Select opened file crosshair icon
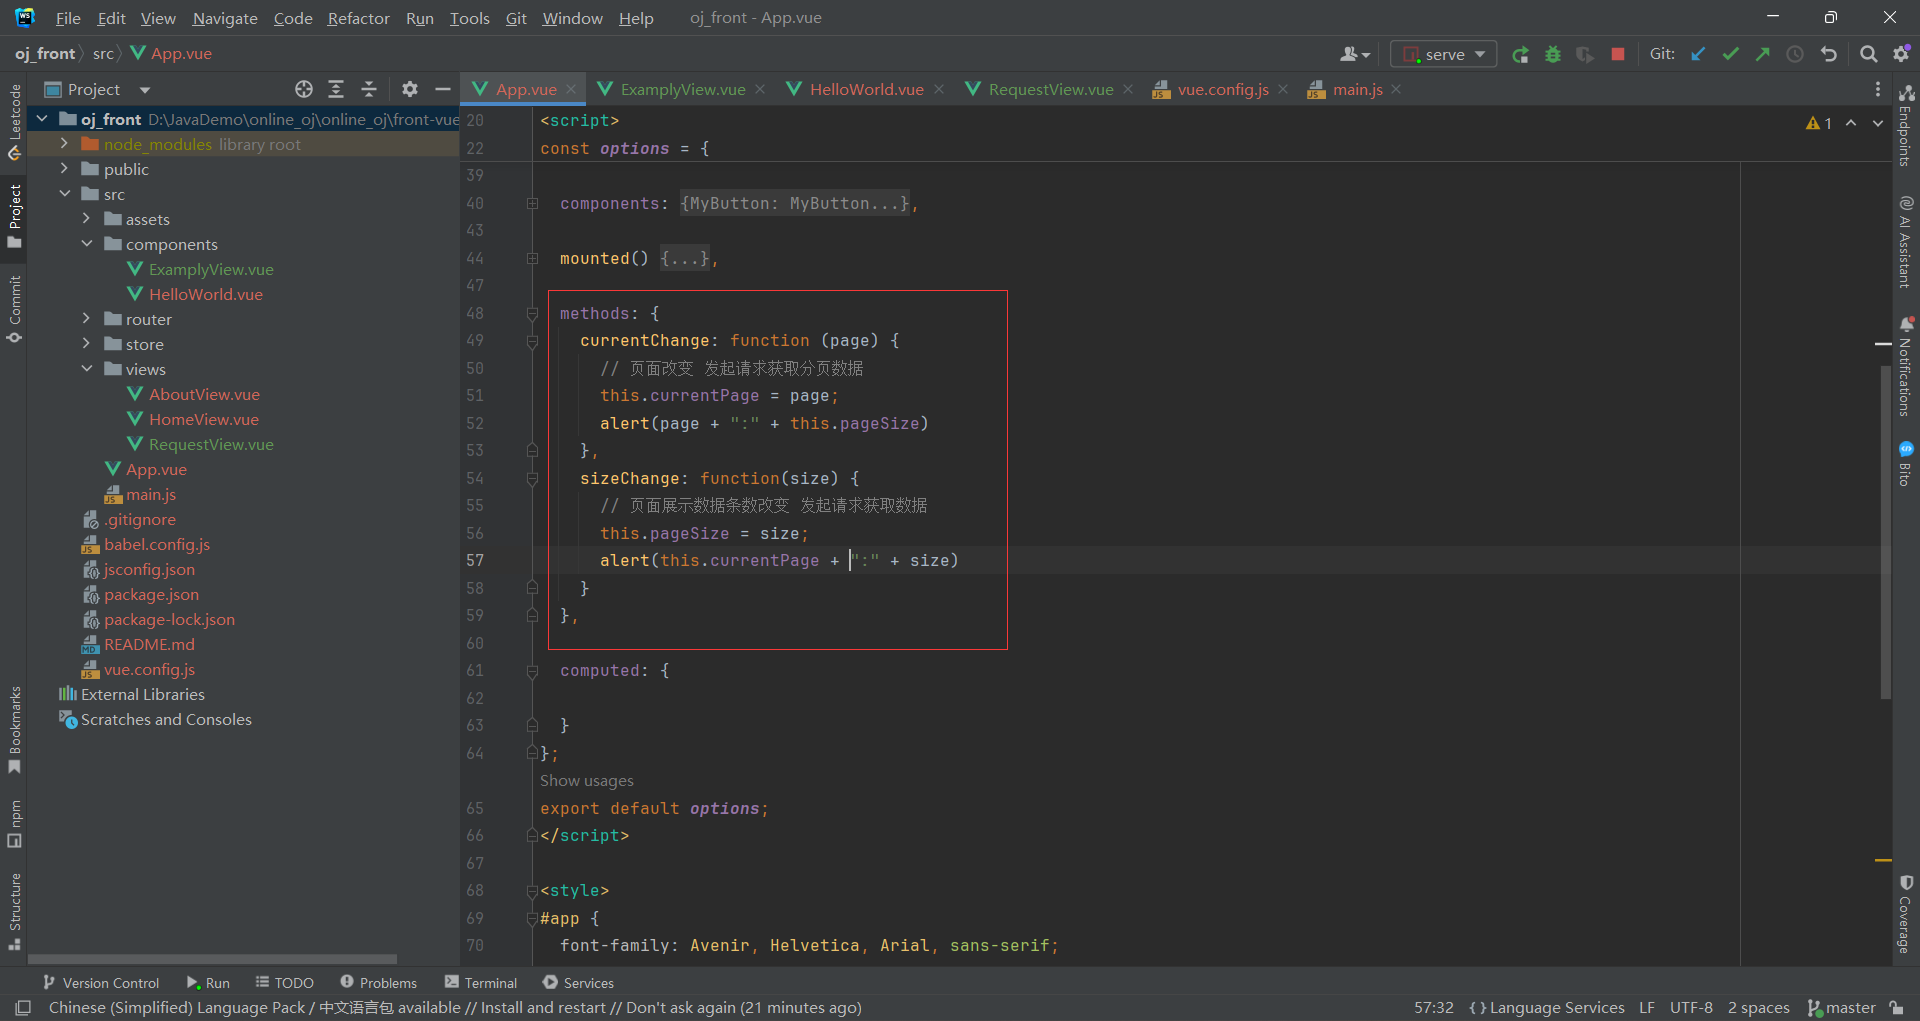The height and width of the screenshot is (1021, 1920). (304, 89)
